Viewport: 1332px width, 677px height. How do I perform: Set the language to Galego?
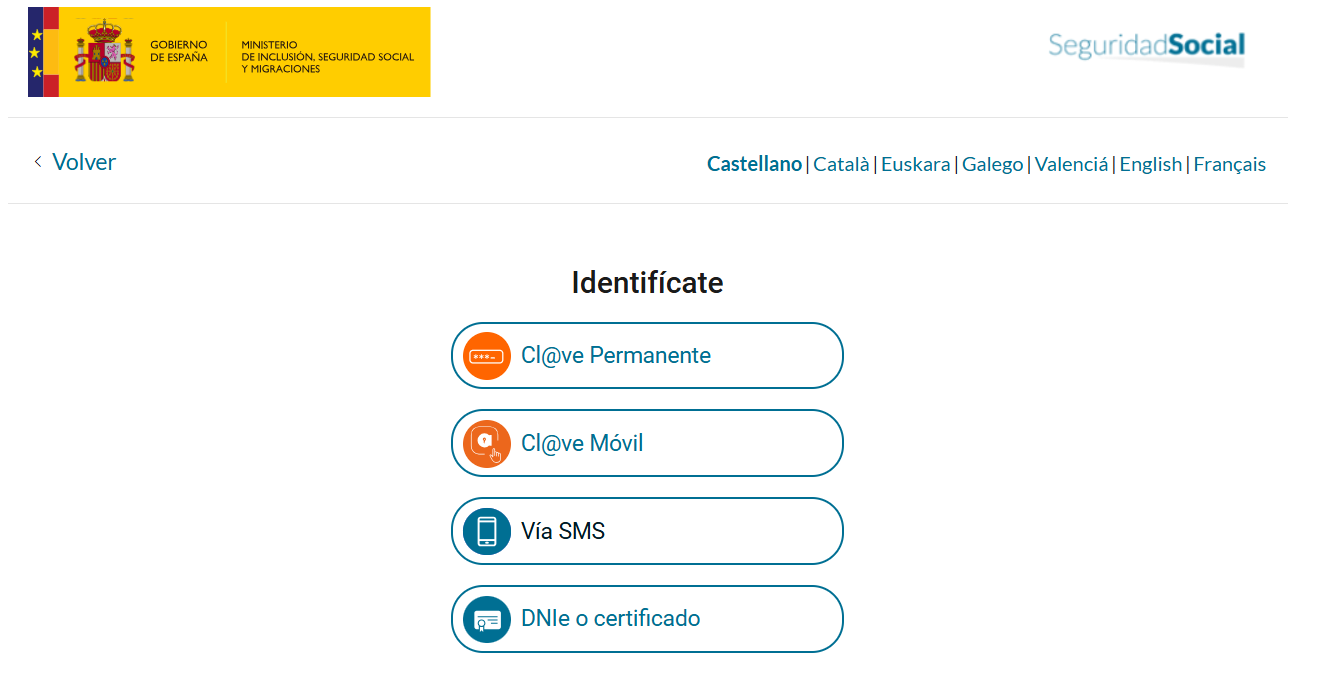pyautogui.click(x=993, y=164)
